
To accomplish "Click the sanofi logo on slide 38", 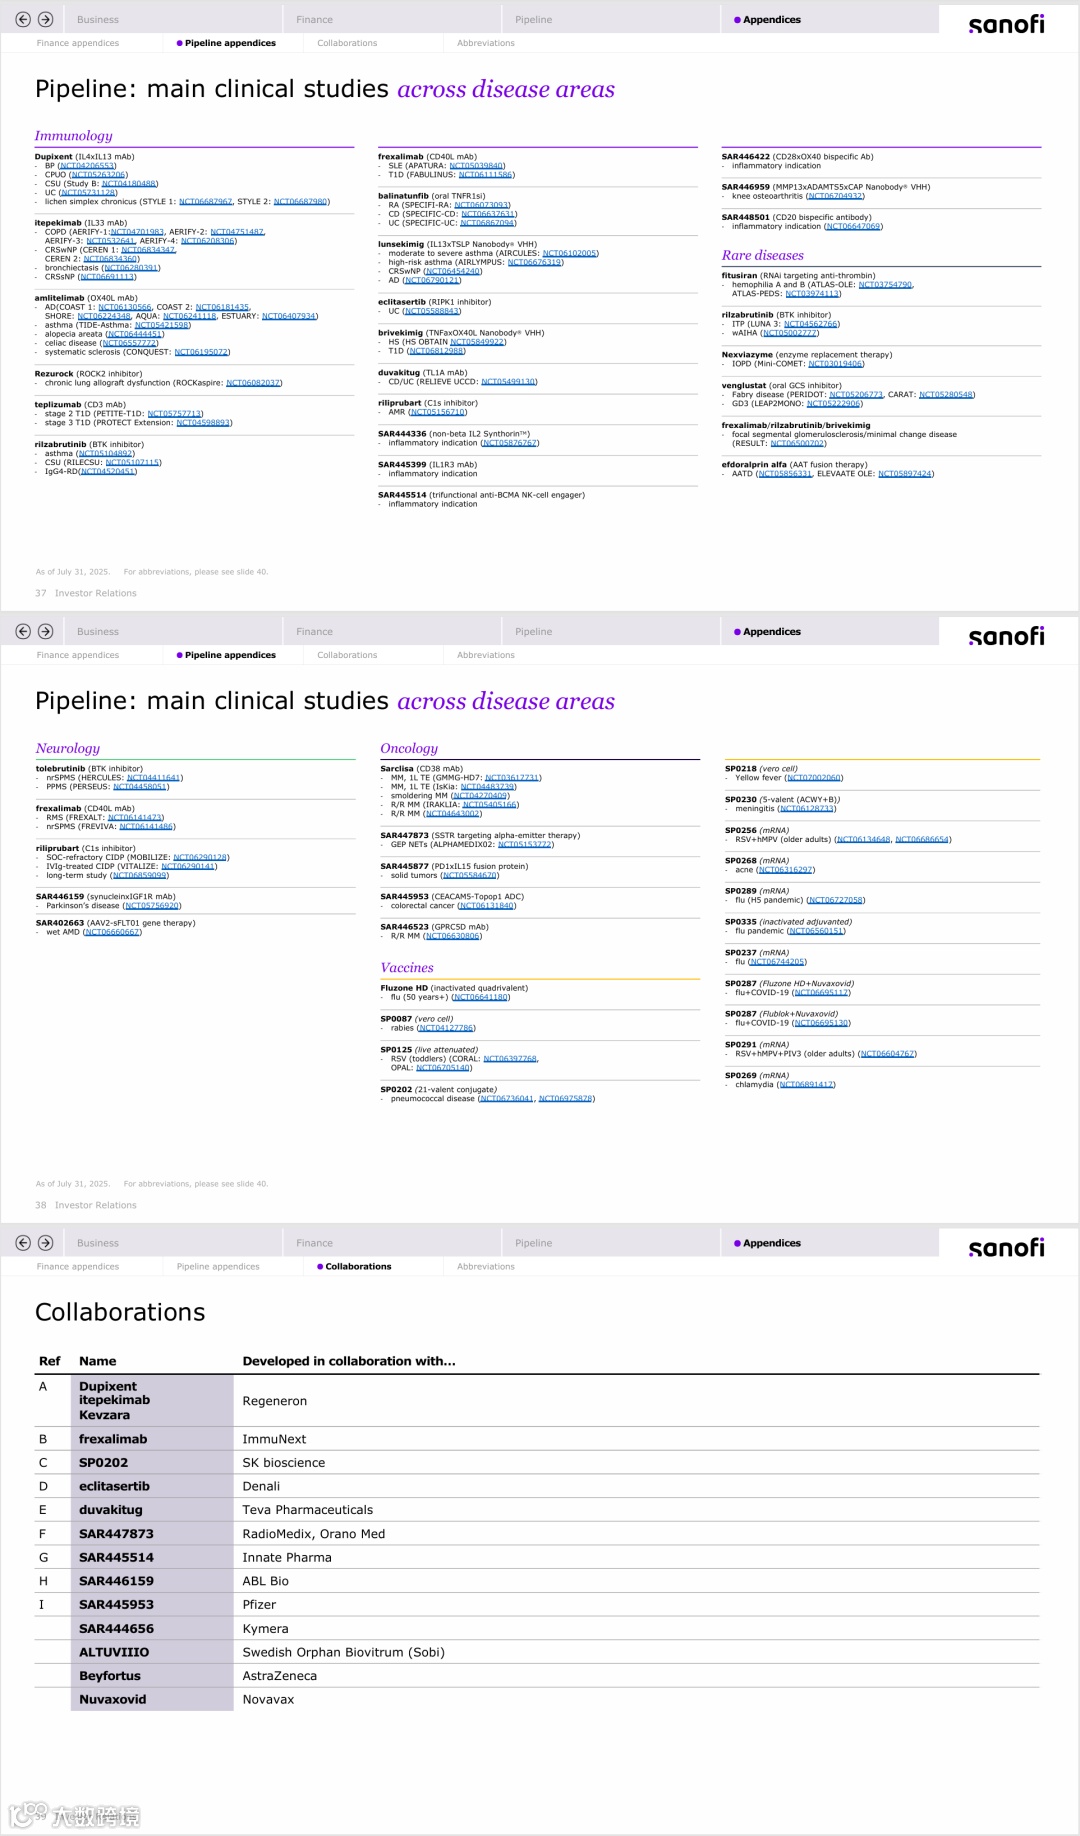I will (x=1006, y=635).
